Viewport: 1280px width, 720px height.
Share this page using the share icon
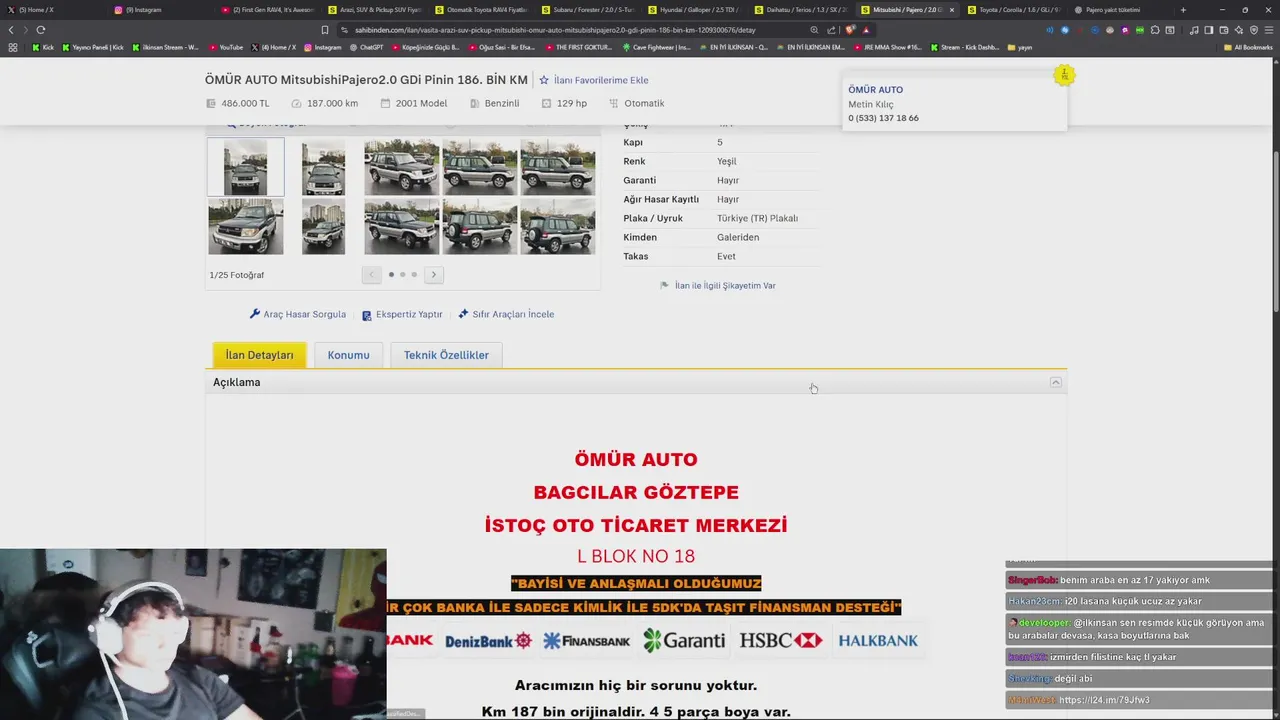pos(832,30)
